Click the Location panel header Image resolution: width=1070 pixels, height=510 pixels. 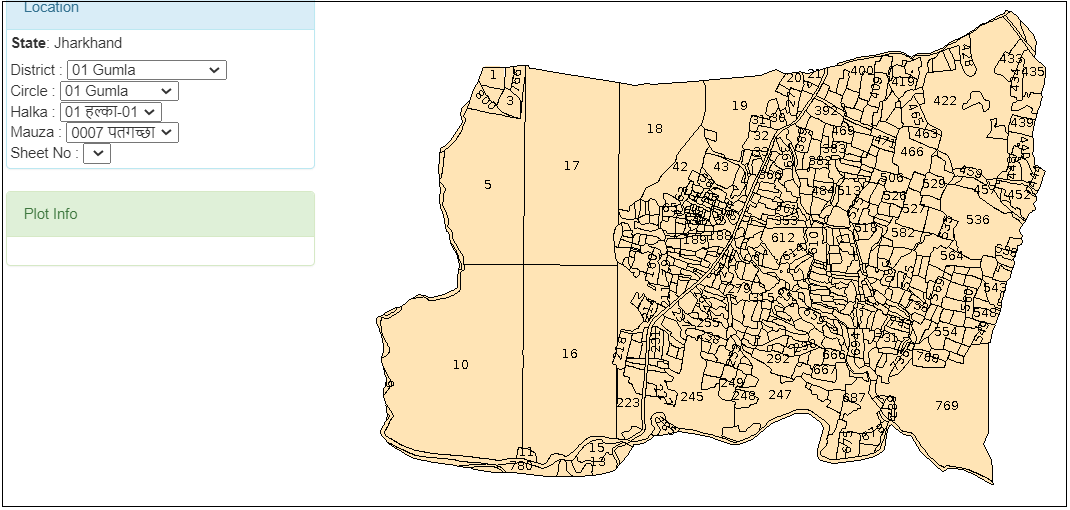pos(160,10)
